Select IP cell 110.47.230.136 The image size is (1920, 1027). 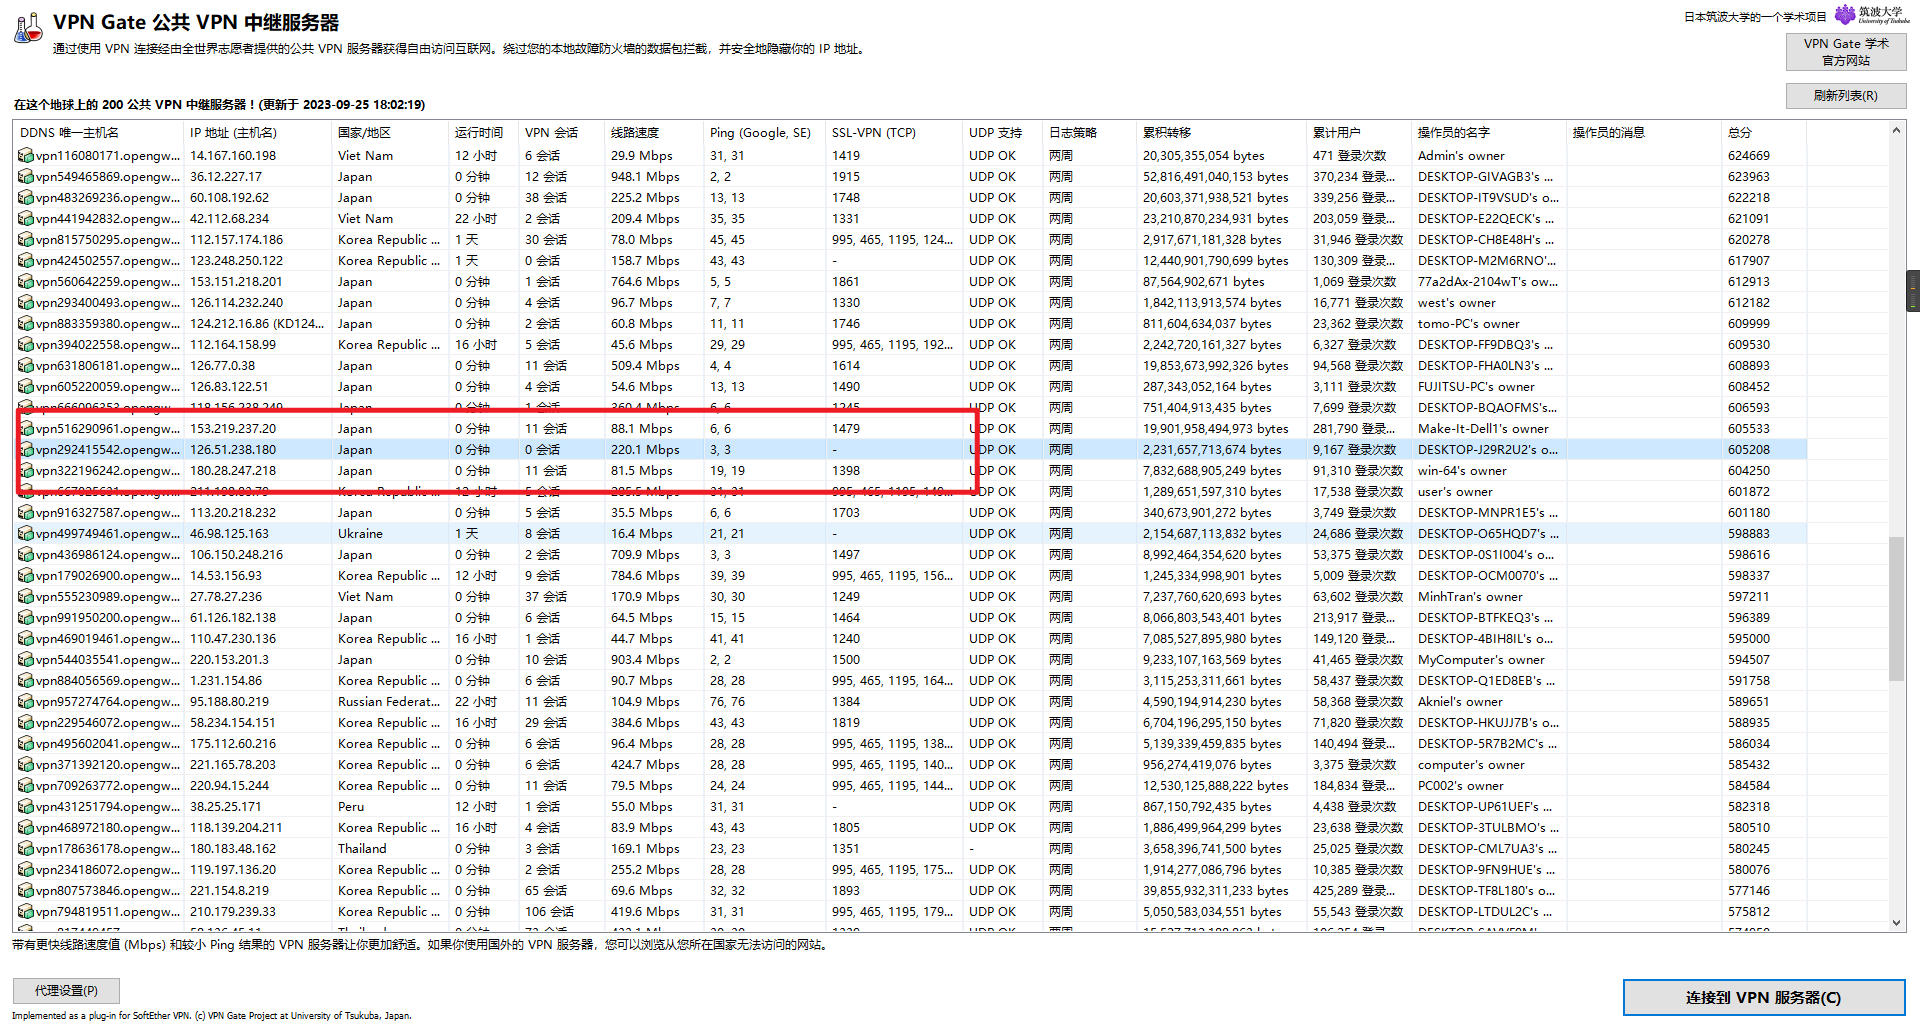coord(233,639)
